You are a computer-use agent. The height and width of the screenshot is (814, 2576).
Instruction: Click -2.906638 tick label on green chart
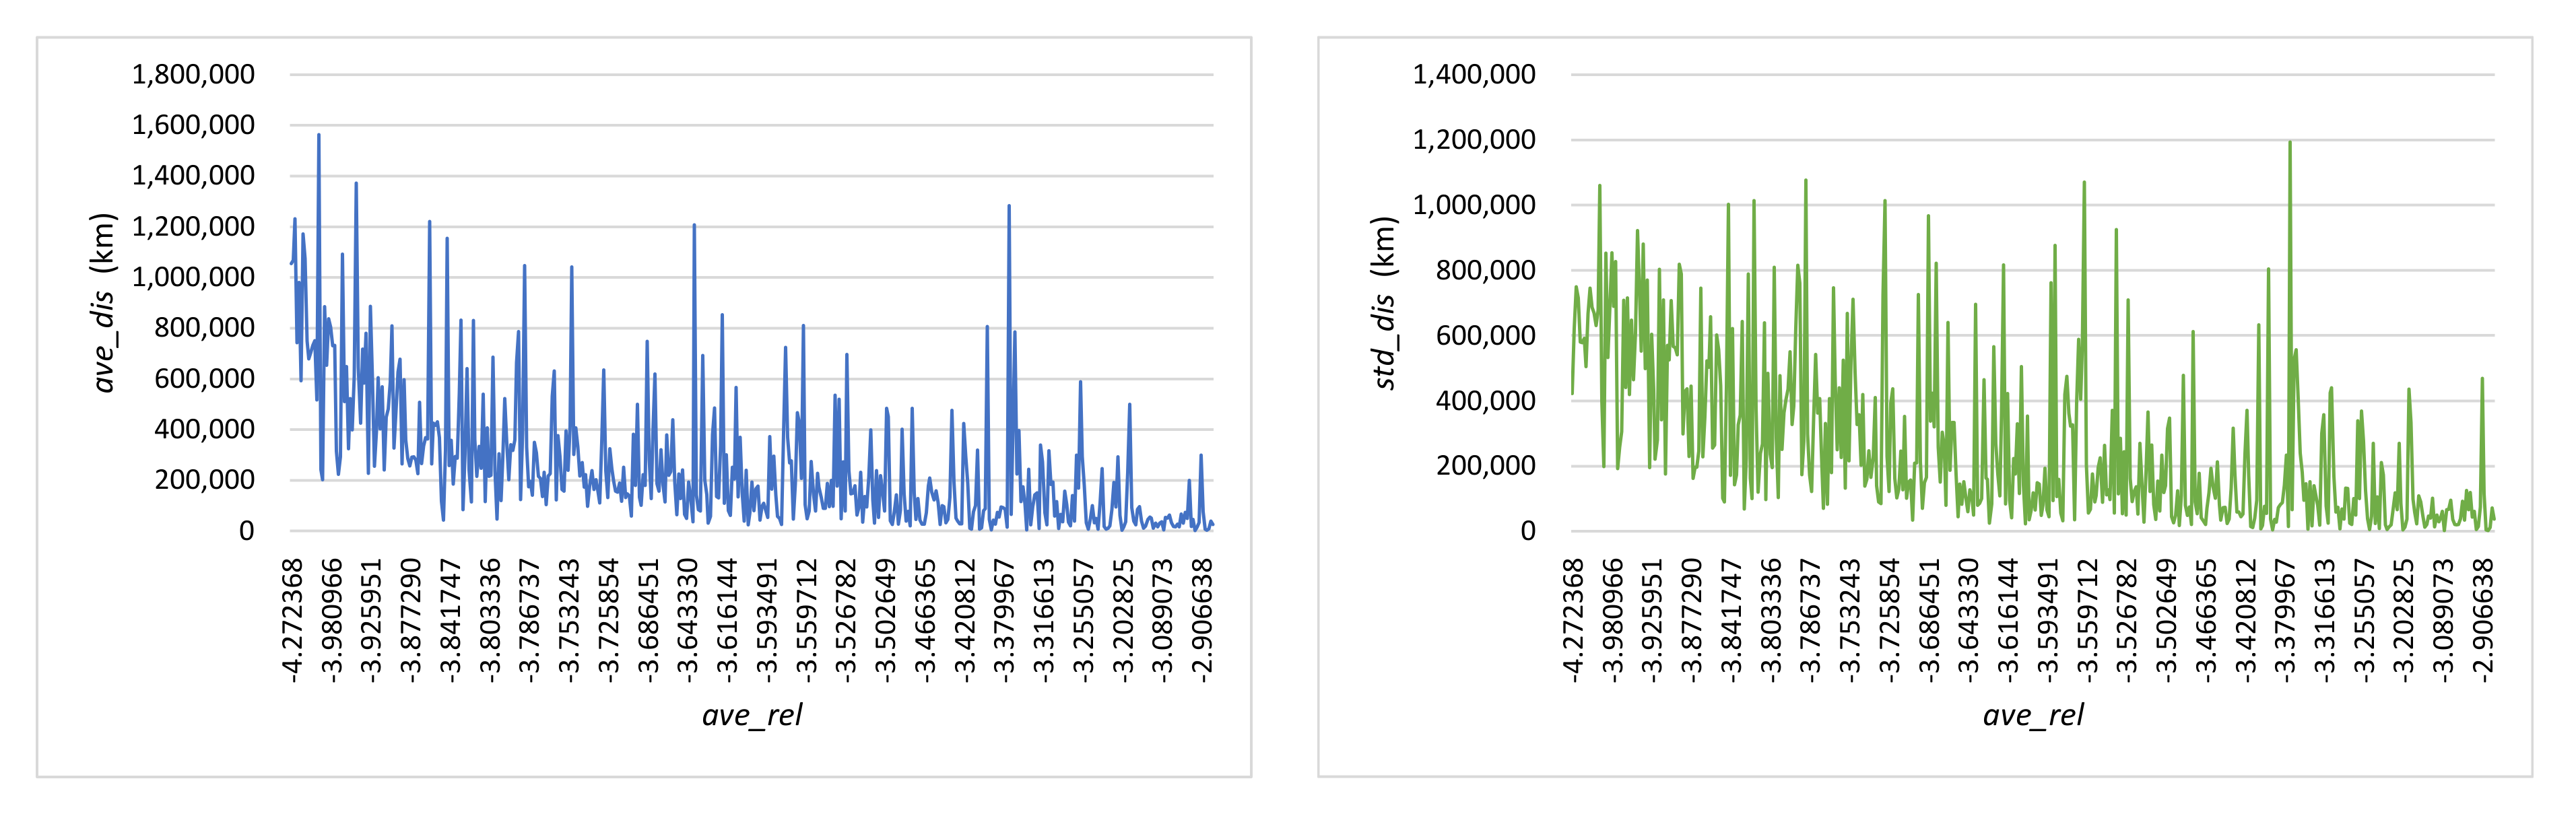tap(2484, 621)
